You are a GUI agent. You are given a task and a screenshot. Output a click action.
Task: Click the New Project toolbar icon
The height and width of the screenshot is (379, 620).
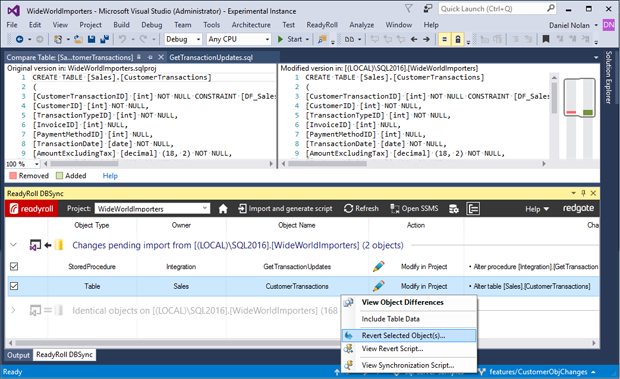(58, 39)
